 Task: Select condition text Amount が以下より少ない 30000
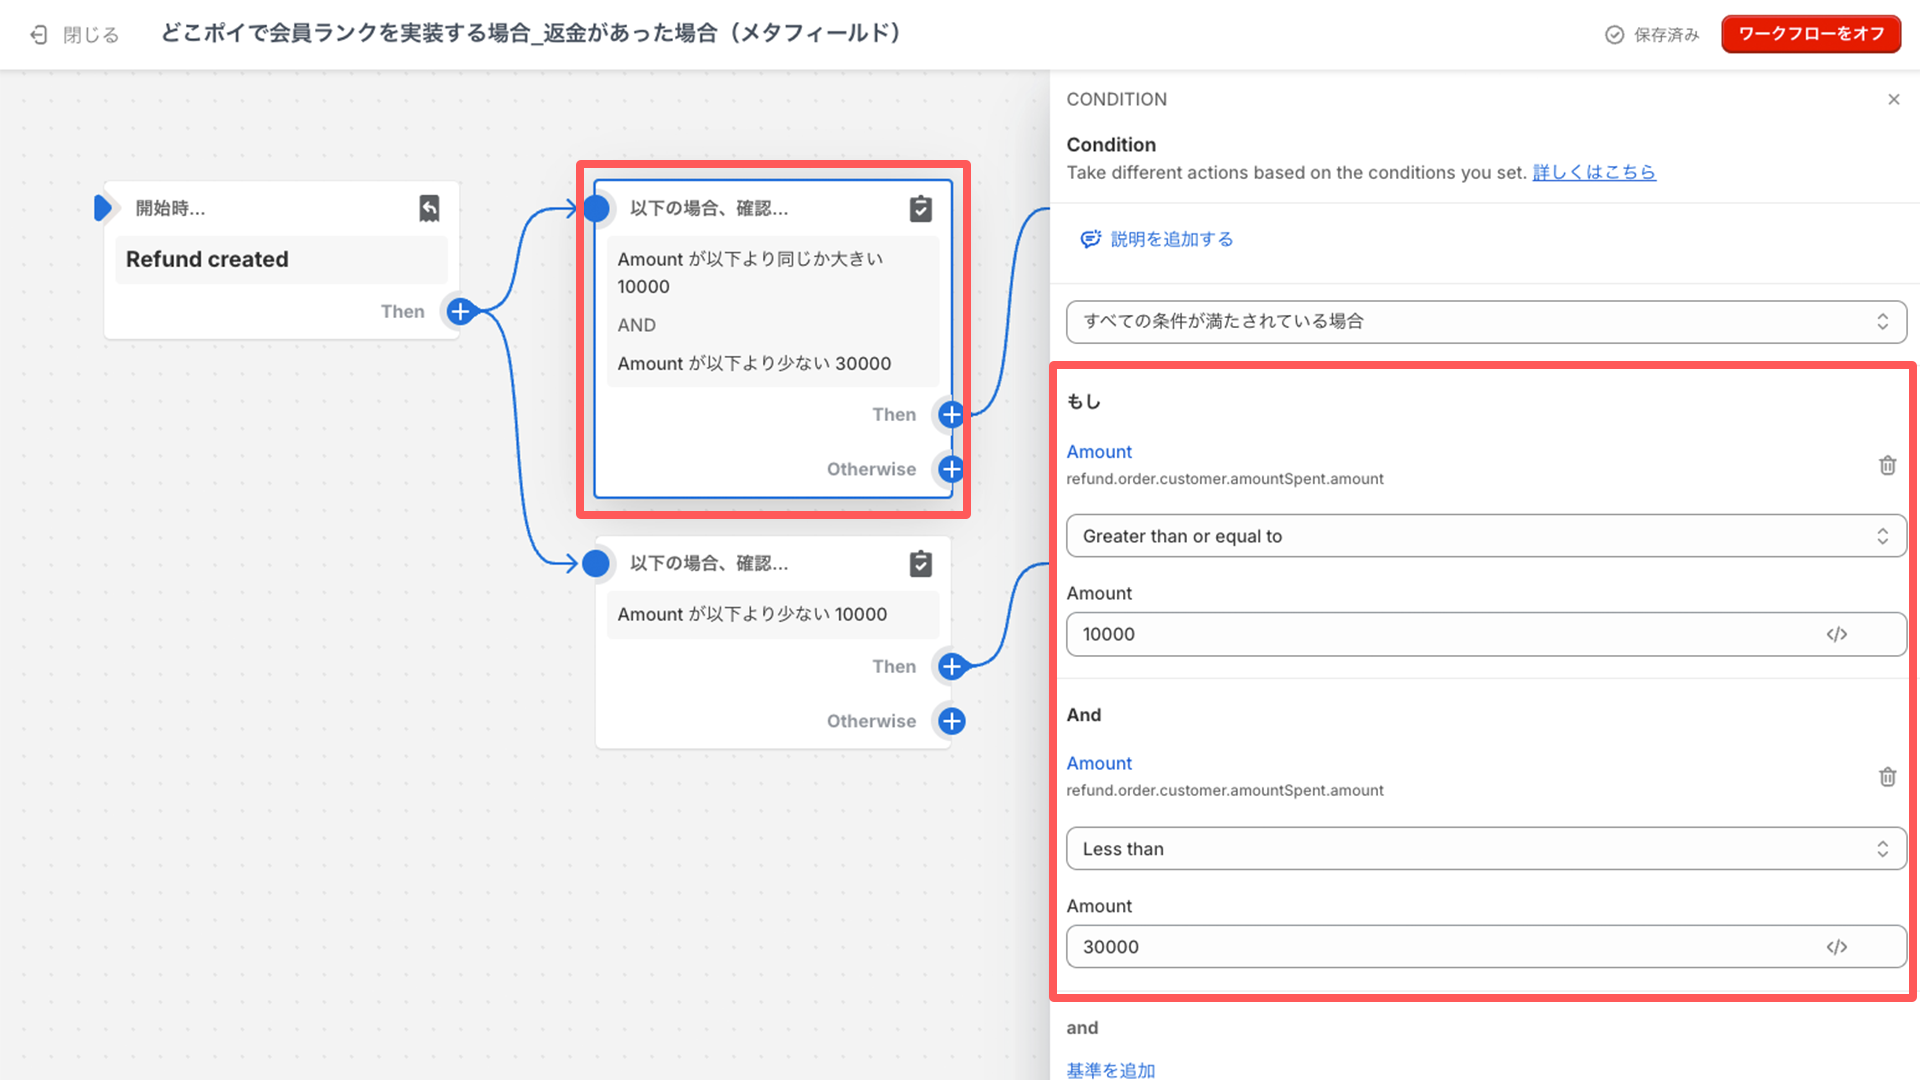click(x=754, y=363)
